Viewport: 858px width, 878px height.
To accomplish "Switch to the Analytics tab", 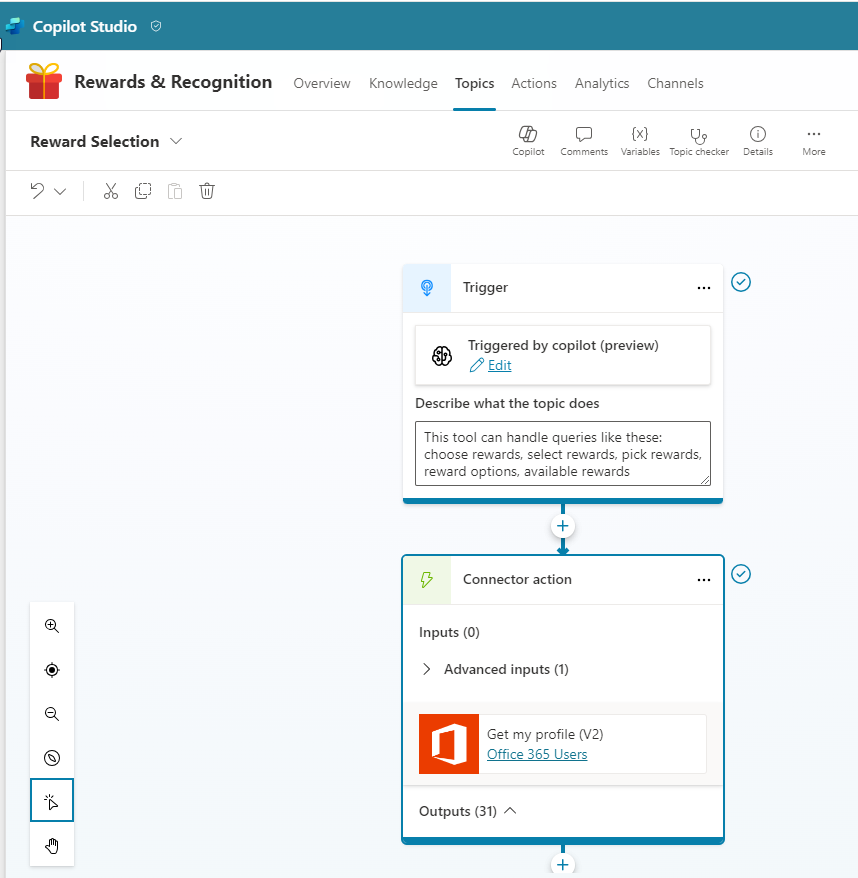I will pyautogui.click(x=602, y=83).
